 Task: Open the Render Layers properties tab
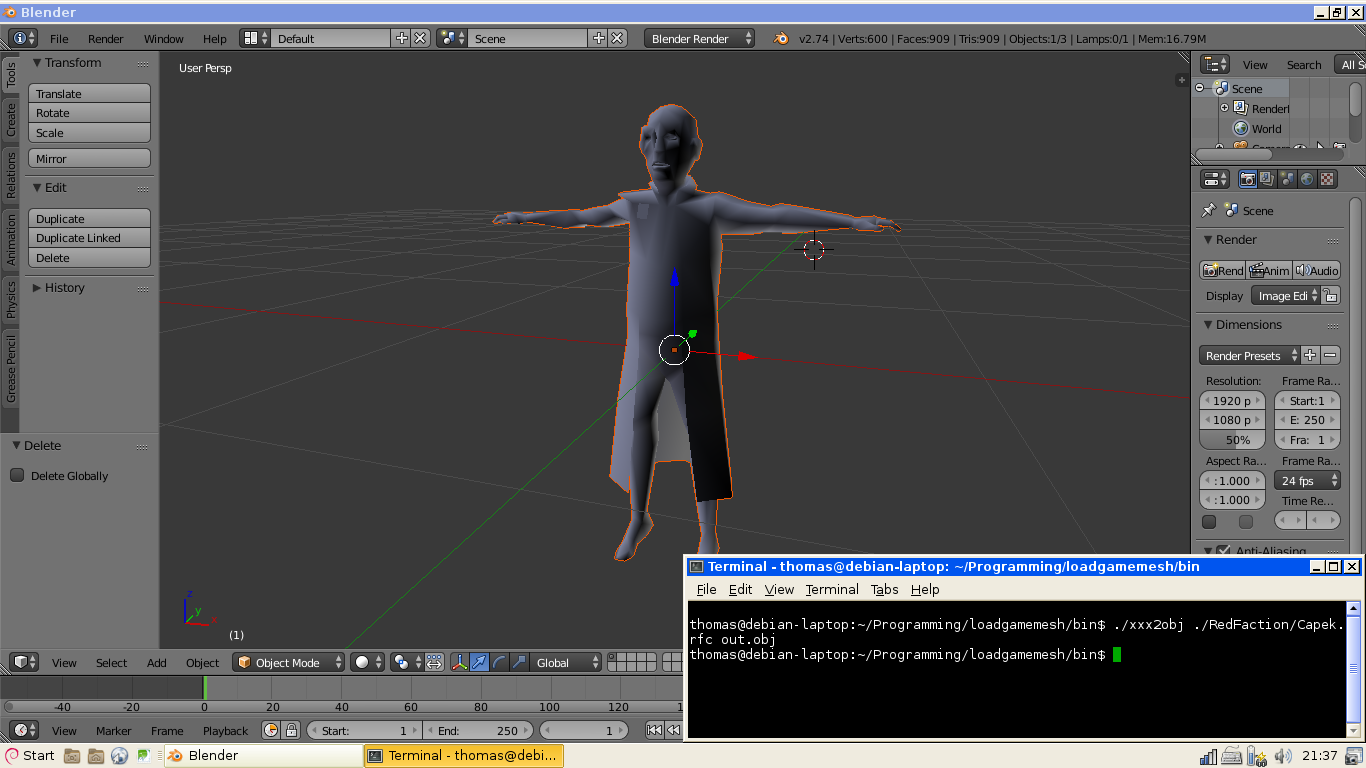[x=1267, y=179]
